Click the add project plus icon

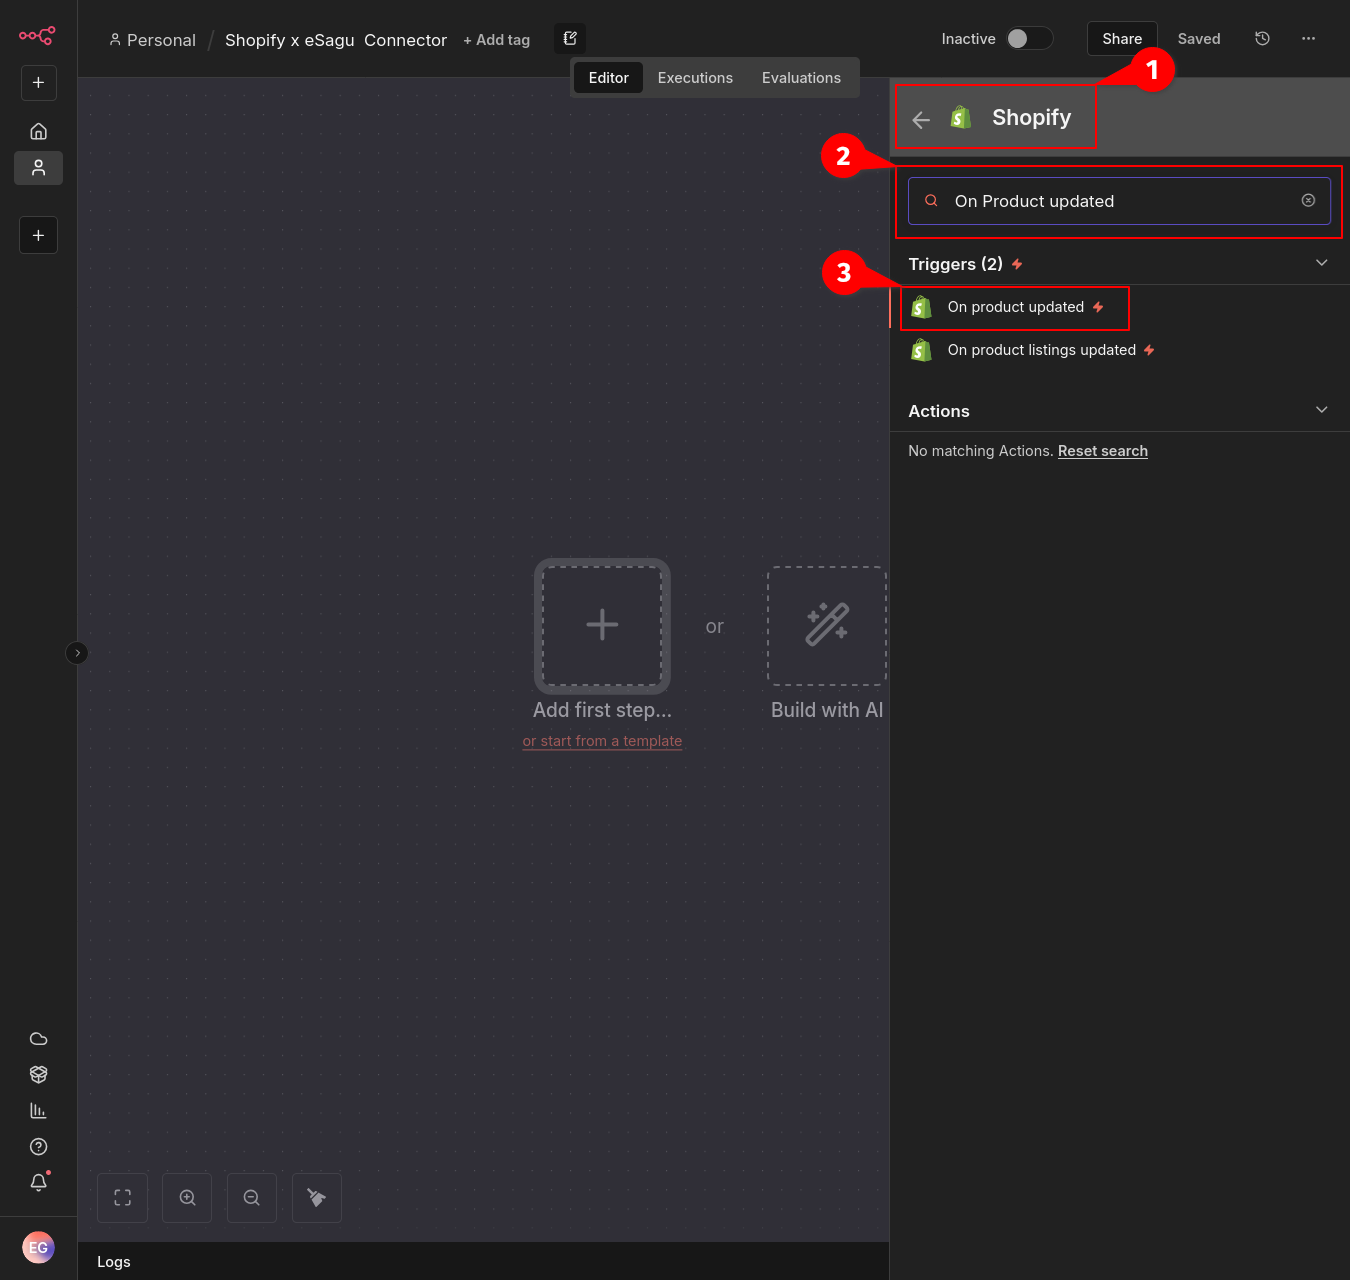pos(38,235)
